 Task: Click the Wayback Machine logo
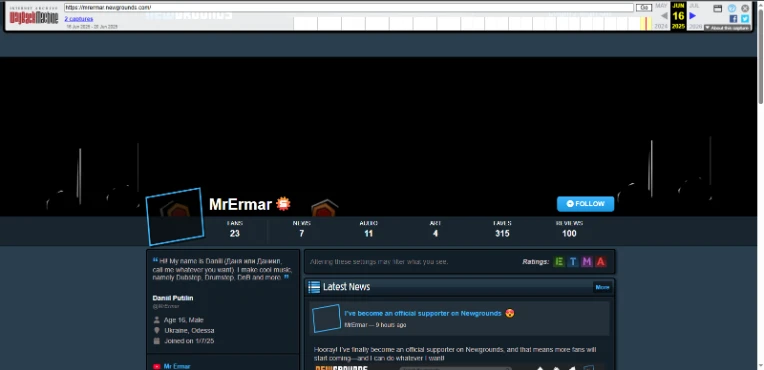click(34, 16)
